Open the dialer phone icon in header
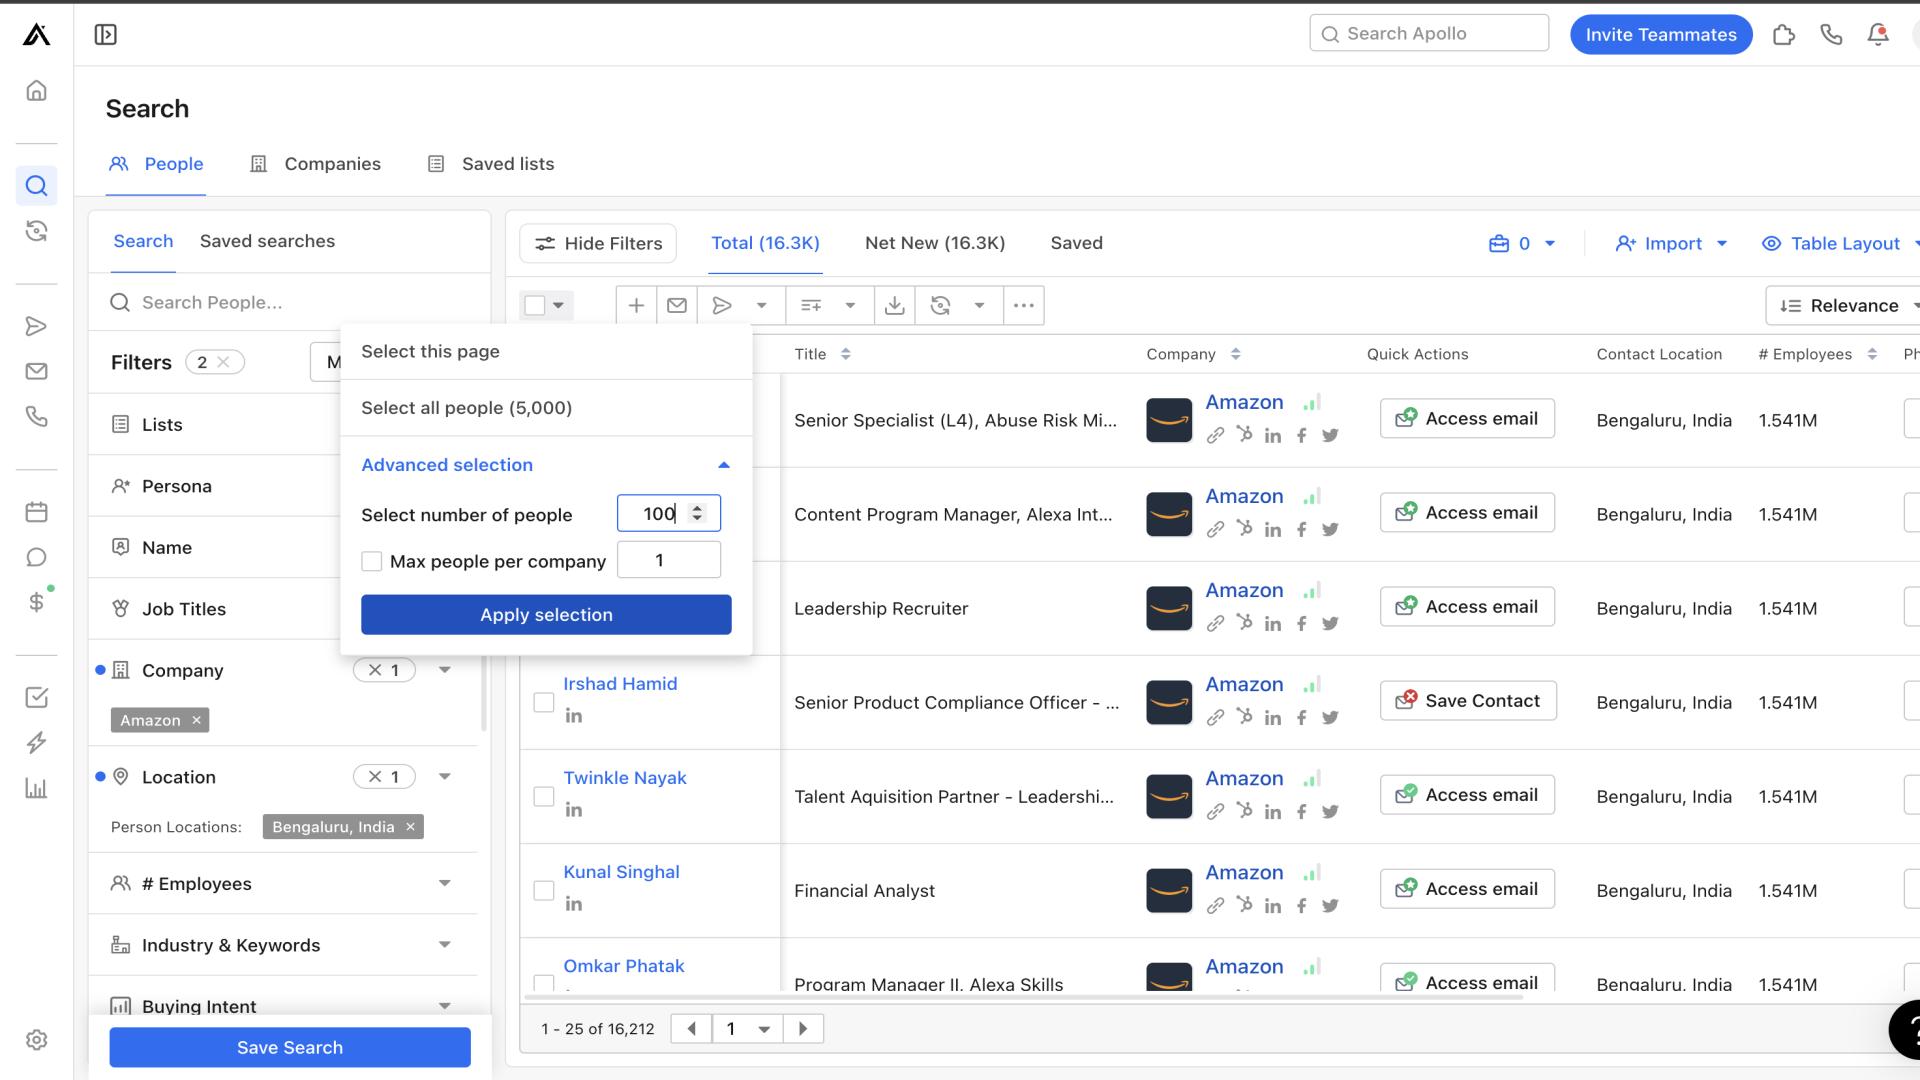Image resolution: width=1920 pixels, height=1080 pixels. click(x=1831, y=35)
